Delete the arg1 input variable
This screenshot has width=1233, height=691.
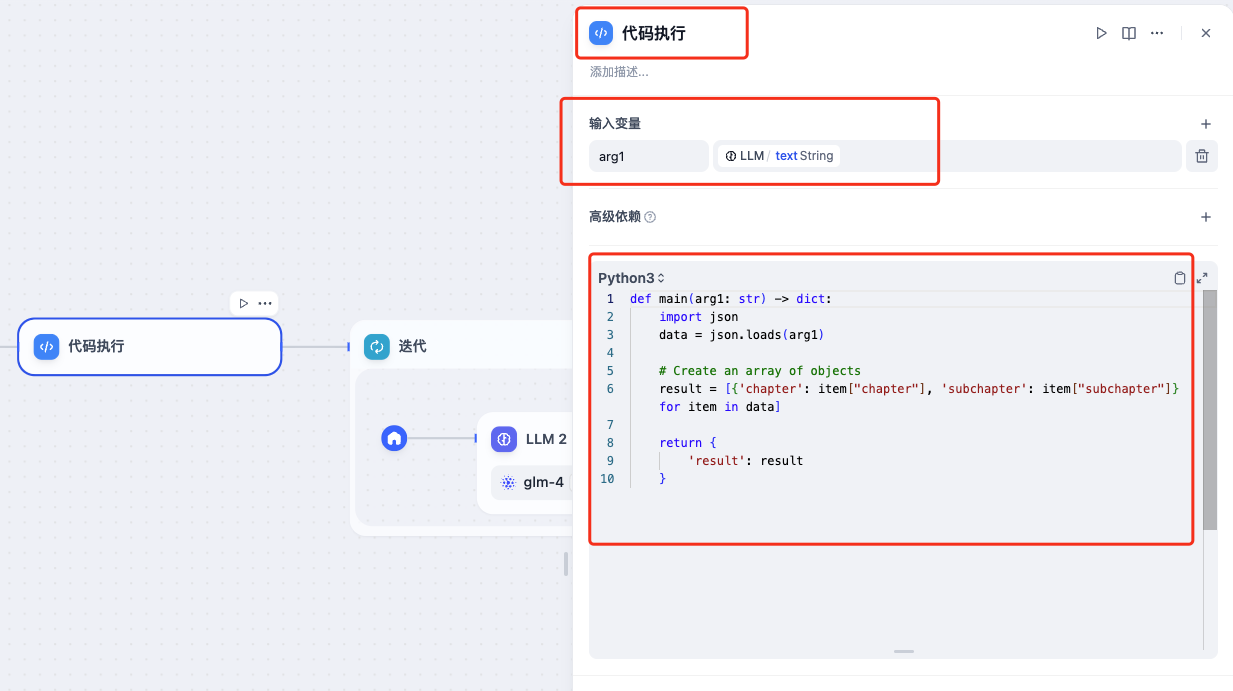pyautogui.click(x=1202, y=156)
